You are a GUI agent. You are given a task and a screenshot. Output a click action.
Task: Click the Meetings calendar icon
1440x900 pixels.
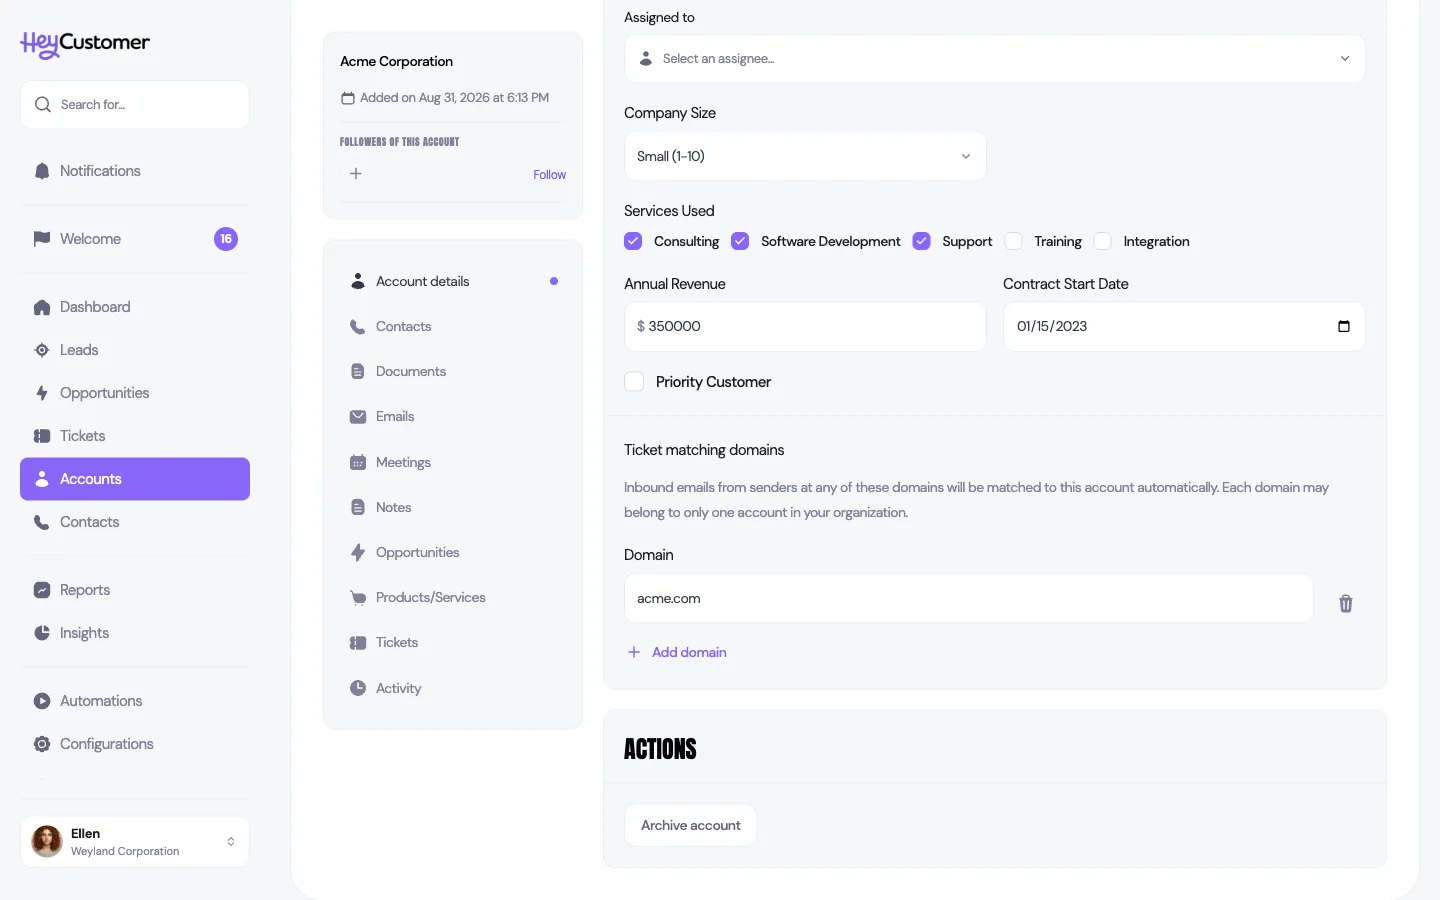tap(358, 462)
